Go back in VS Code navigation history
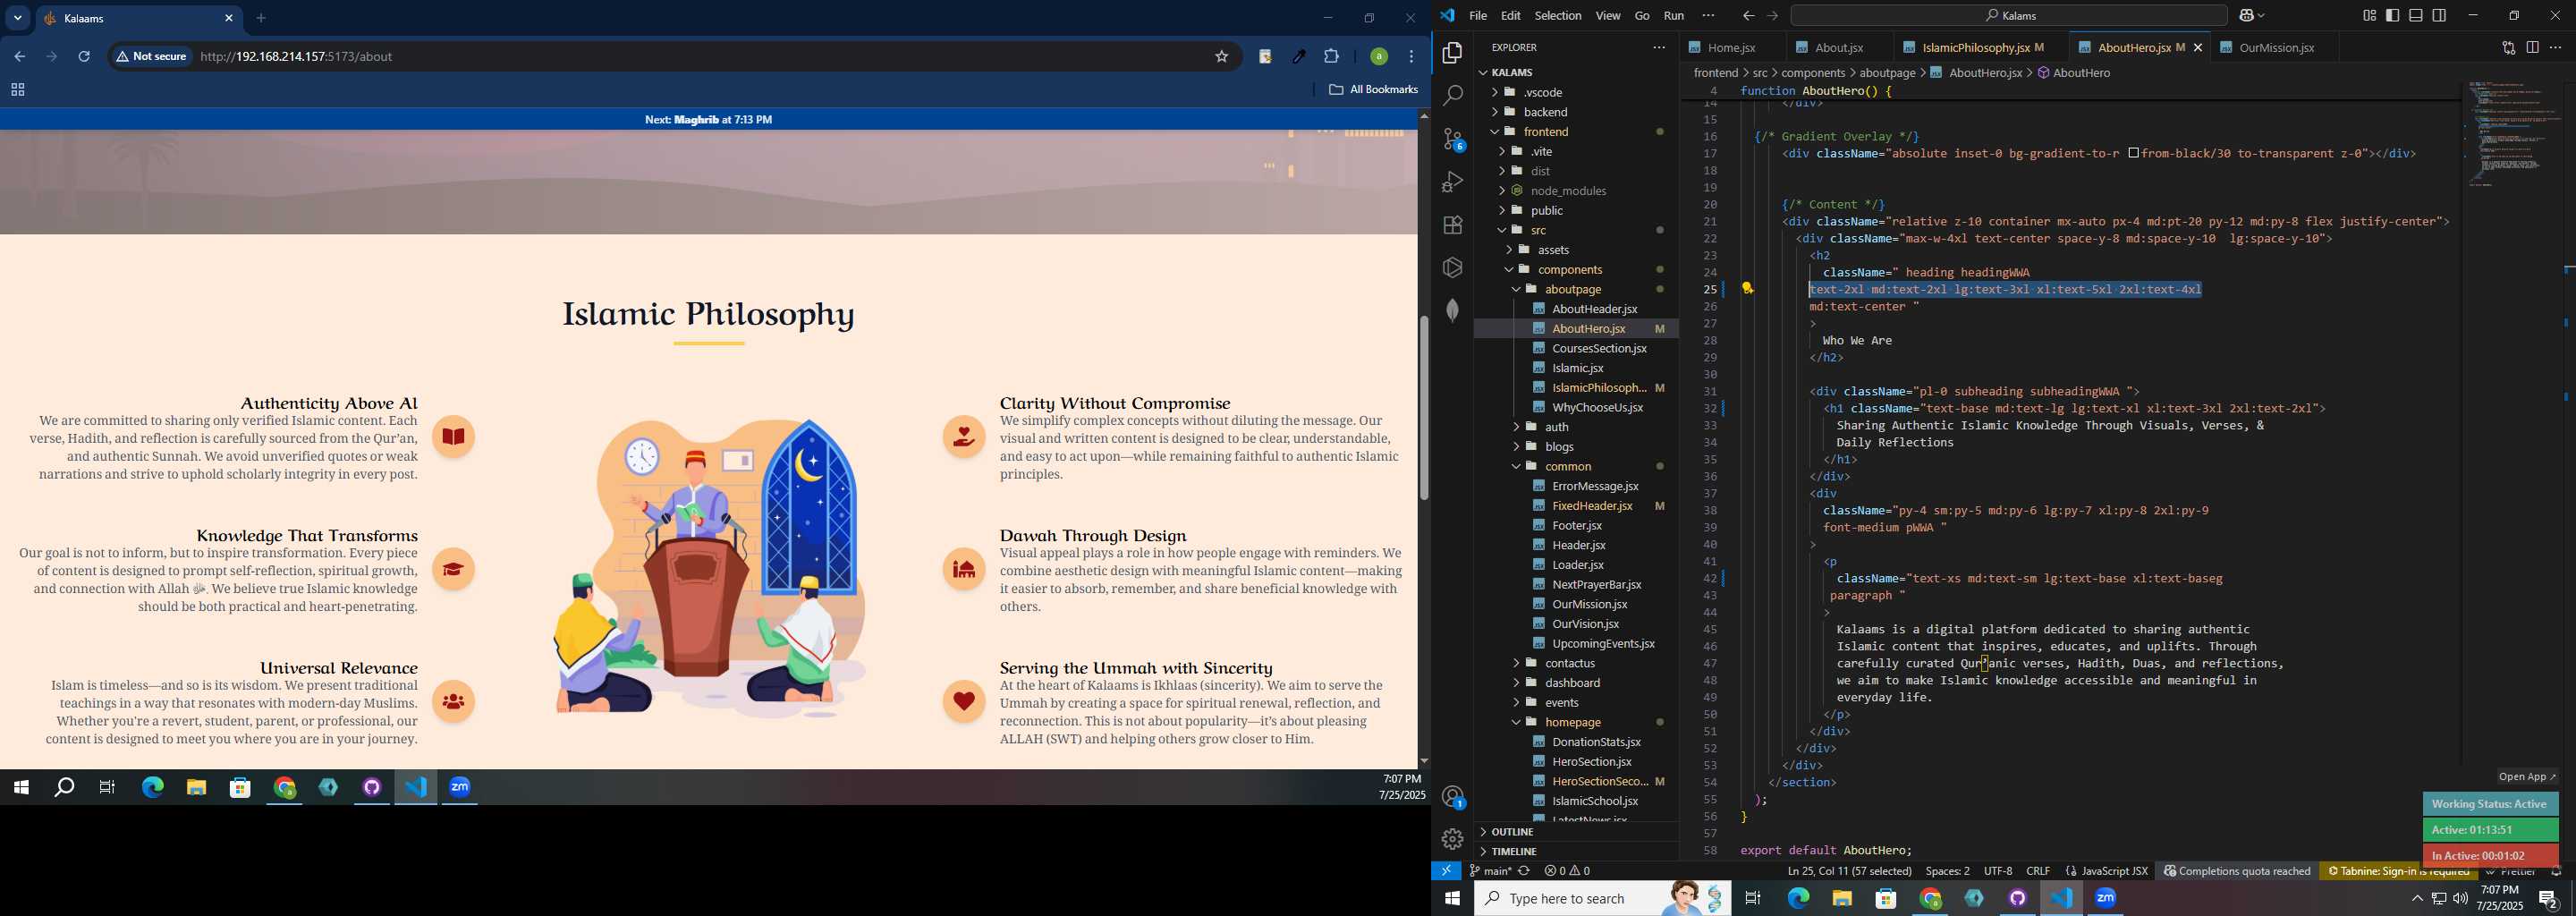 coord(1748,16)
